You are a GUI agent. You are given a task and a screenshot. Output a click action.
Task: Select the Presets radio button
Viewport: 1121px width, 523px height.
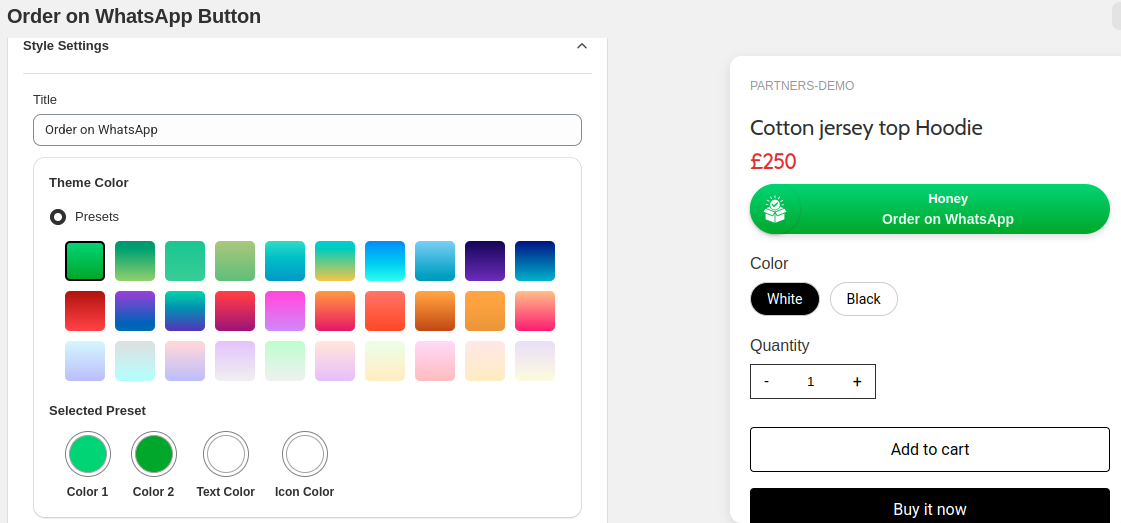pyautogui.click(x=58, y=216)
